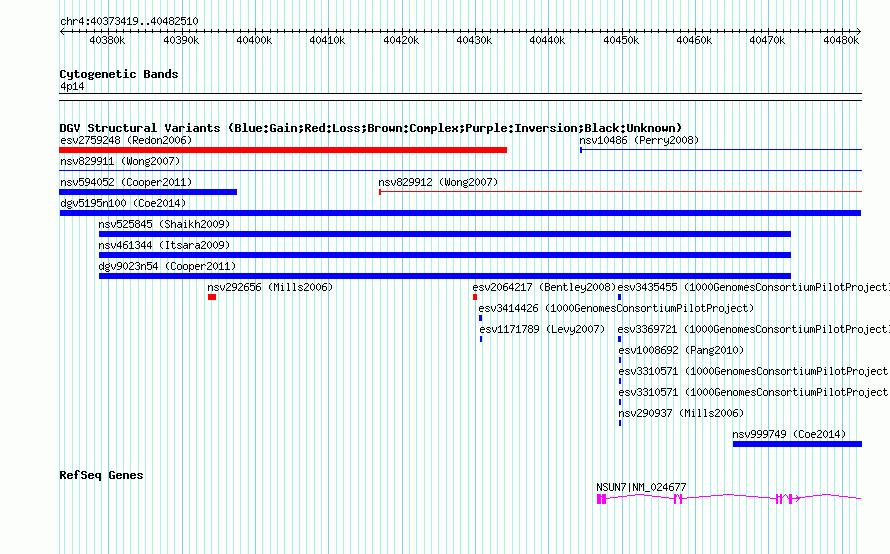Click the DGV Structural Variants track title

click(x=371, y=128)
